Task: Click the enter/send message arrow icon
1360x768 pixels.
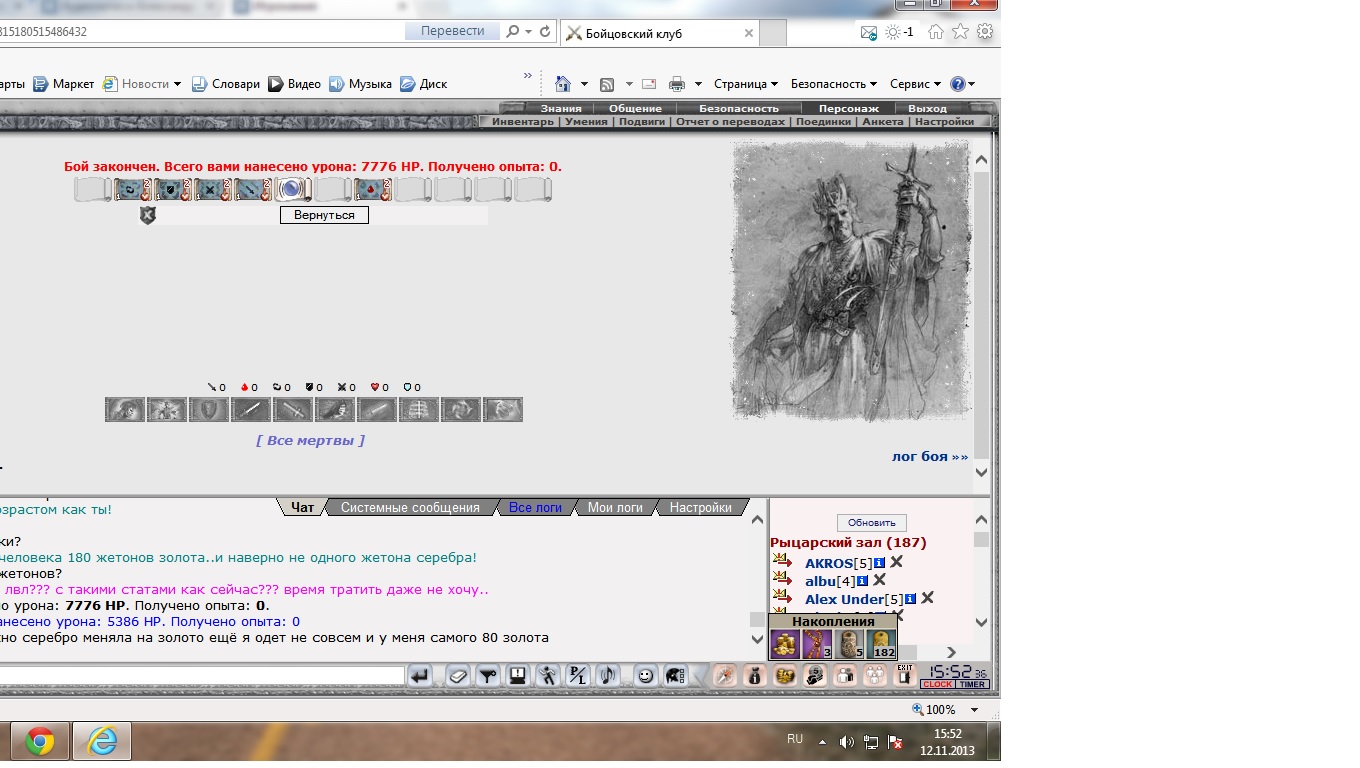Action: (420, 676)
